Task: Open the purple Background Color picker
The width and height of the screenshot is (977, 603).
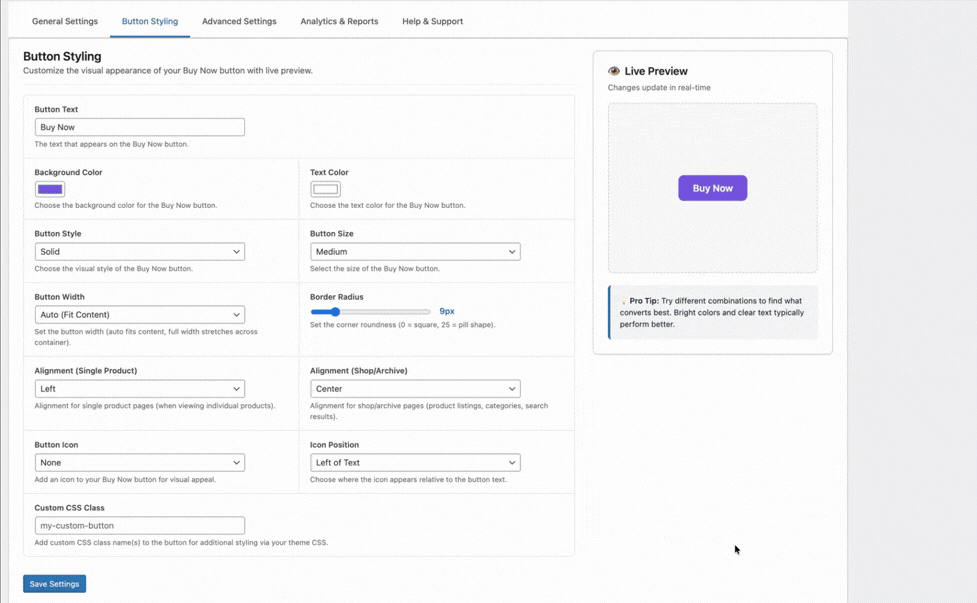Action: click(50, 189)
